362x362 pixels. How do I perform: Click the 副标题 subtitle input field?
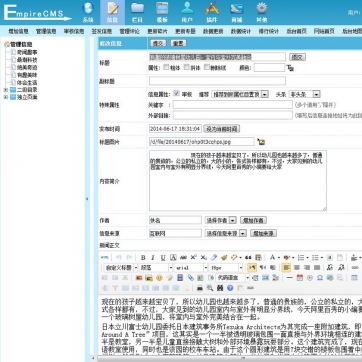click(x=217, y=81)
